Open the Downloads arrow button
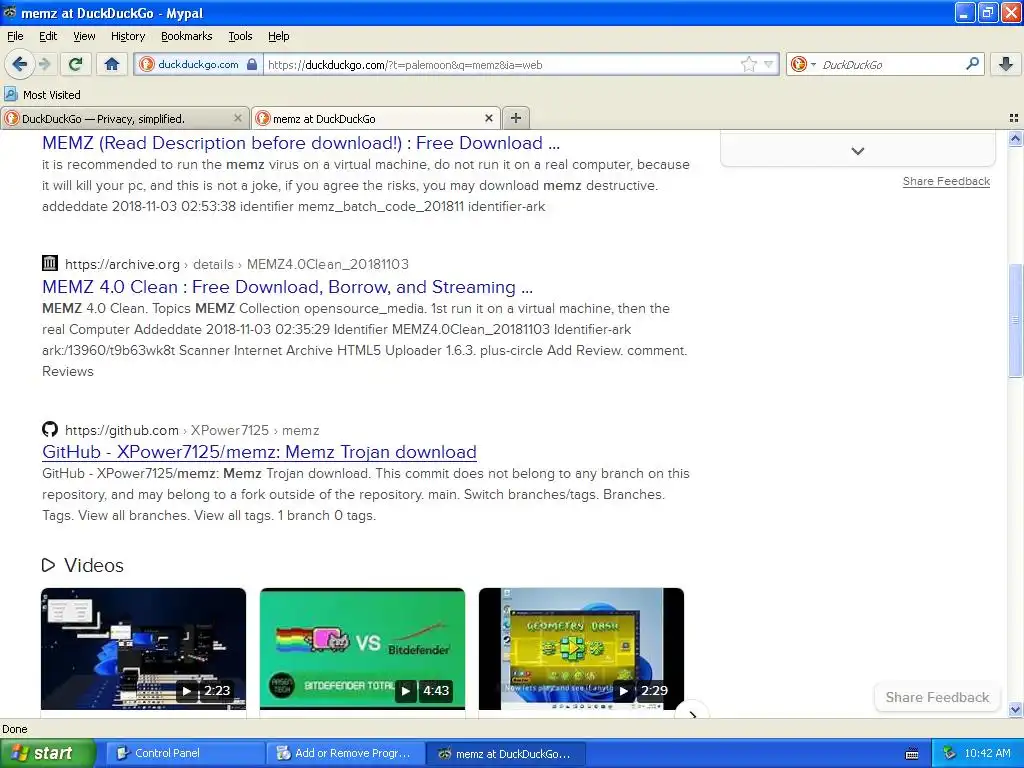Viewport: 1024px width, 768px height. pyautogui.click(x=1006, y=64)
